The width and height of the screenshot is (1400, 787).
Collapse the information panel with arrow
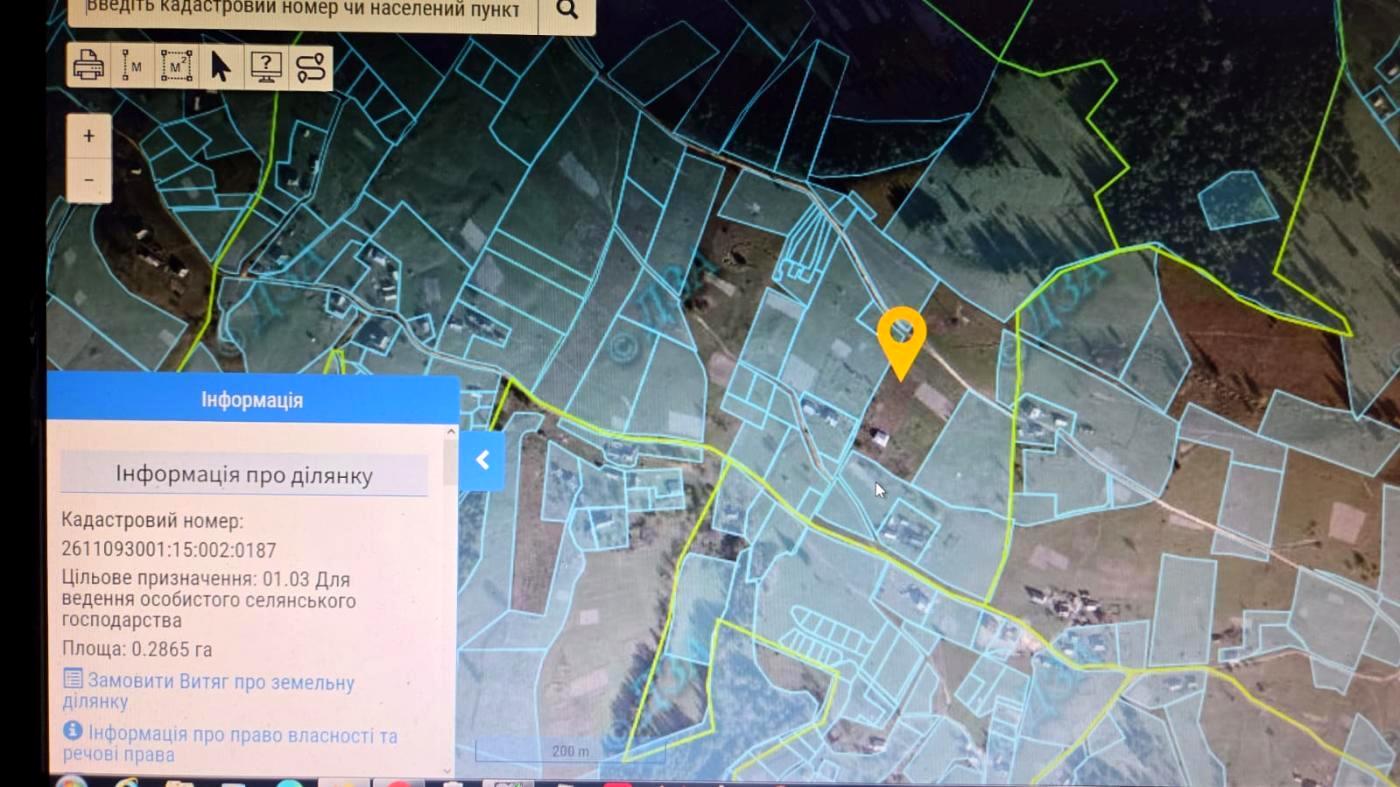[482, 460]
